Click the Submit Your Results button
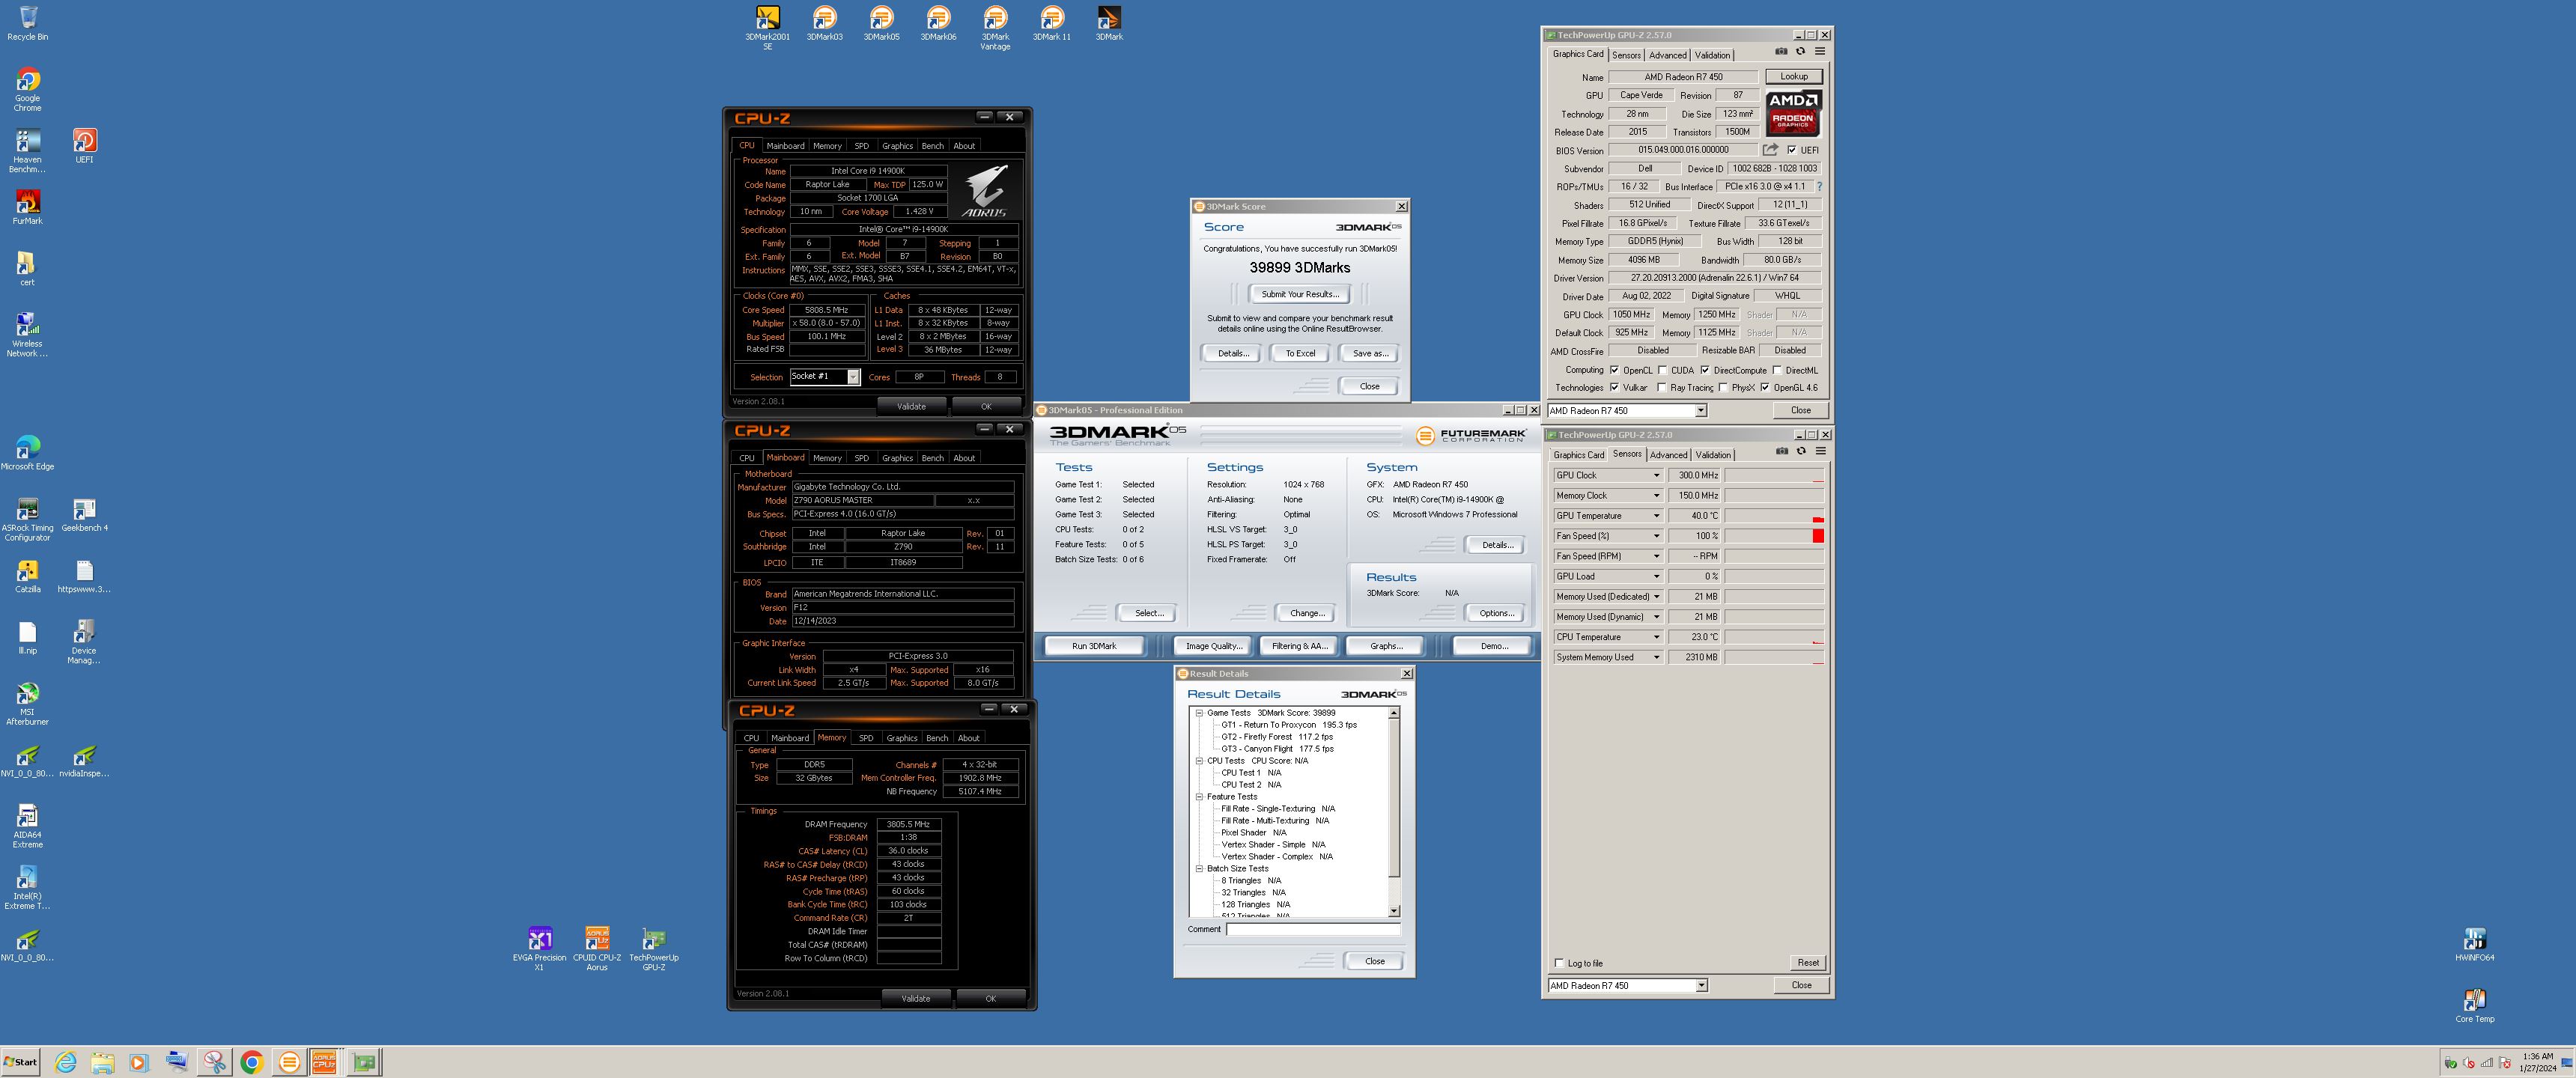The image size is (2576, 1078). point(1300,294)
